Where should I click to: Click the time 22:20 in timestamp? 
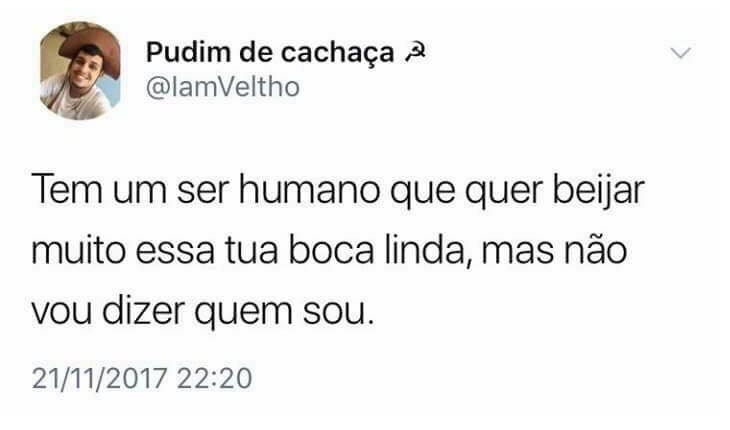coord(215,378)
